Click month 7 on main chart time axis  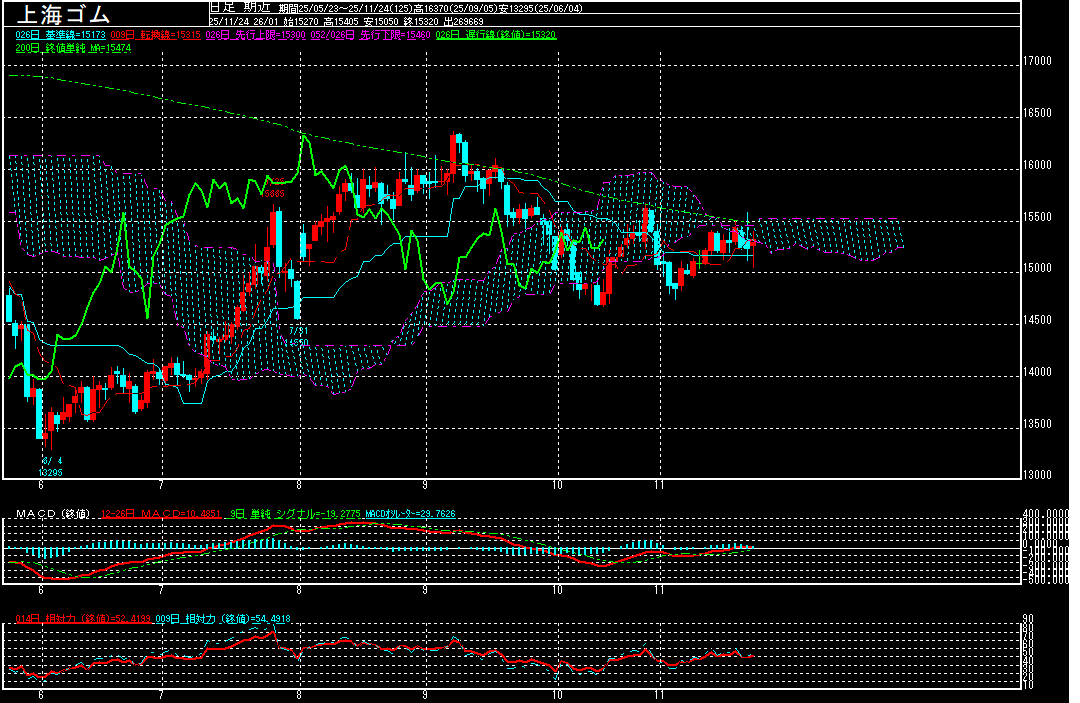click(161, 485)
